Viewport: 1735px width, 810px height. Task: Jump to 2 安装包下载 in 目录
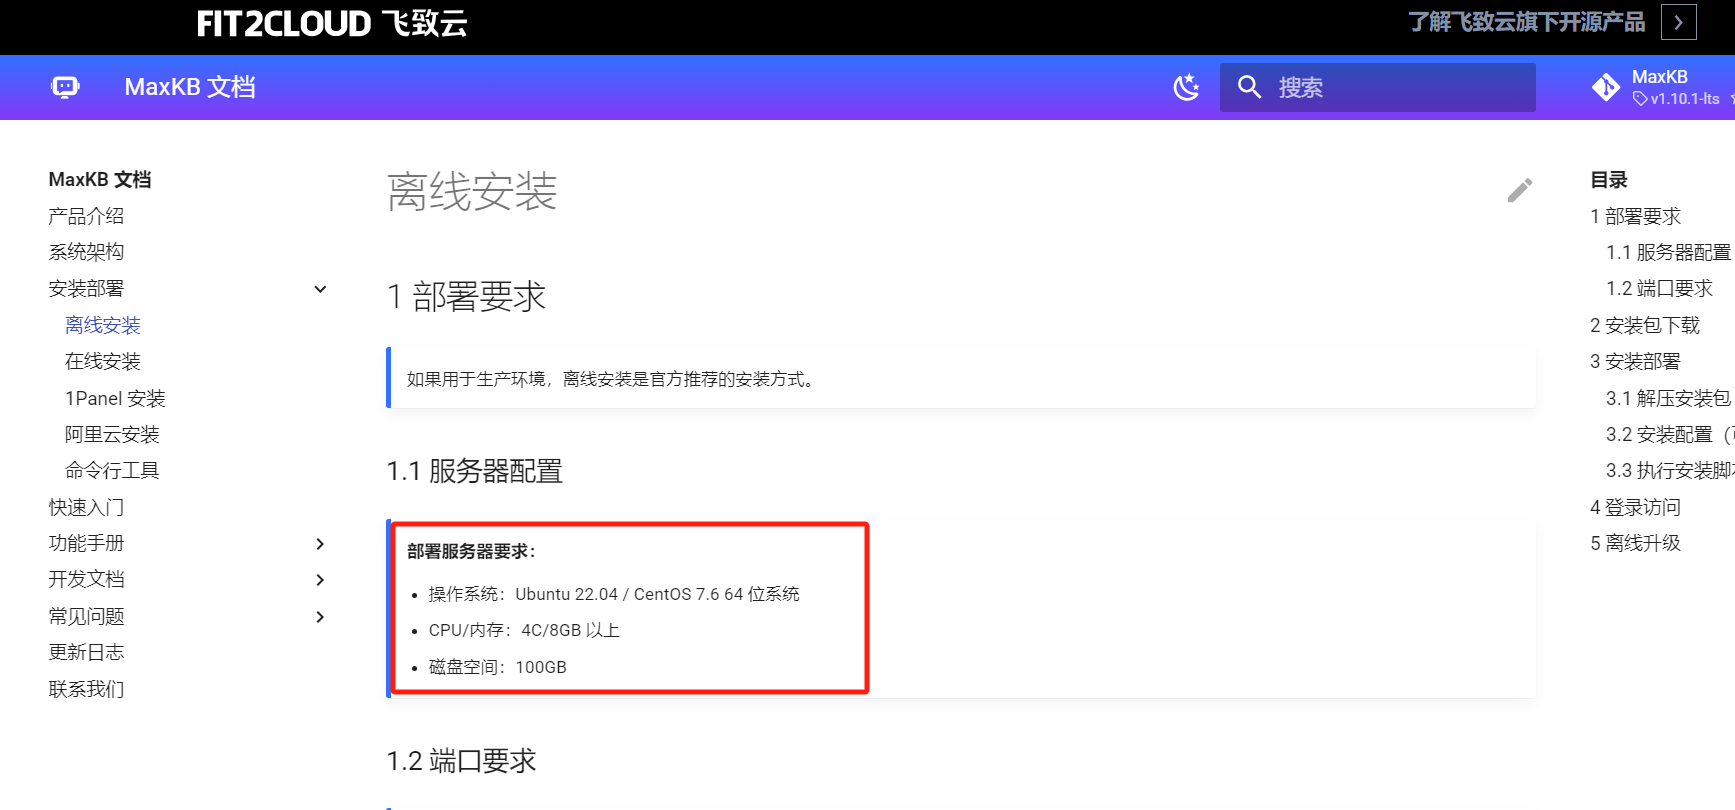1645,325
